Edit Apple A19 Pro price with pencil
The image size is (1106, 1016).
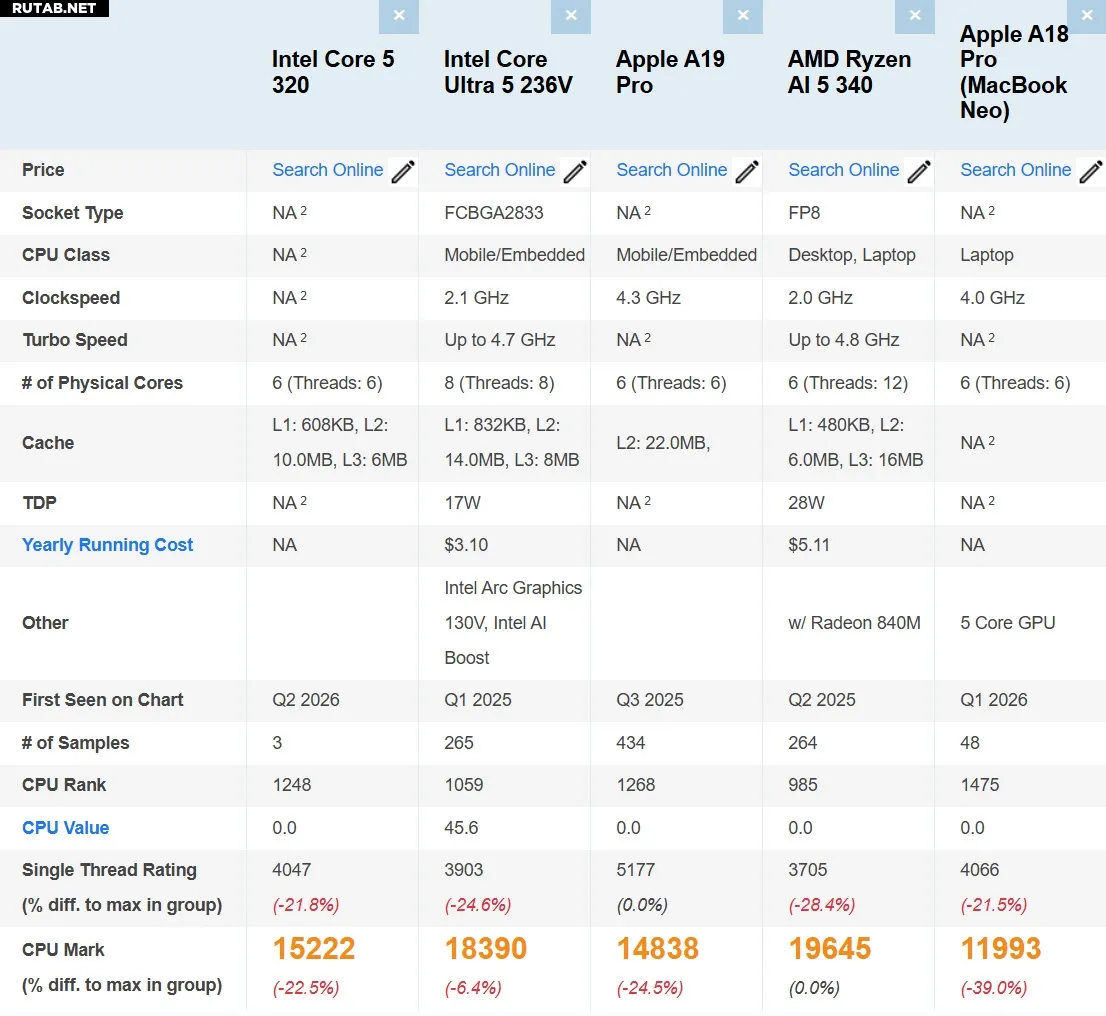pos(747,172)
